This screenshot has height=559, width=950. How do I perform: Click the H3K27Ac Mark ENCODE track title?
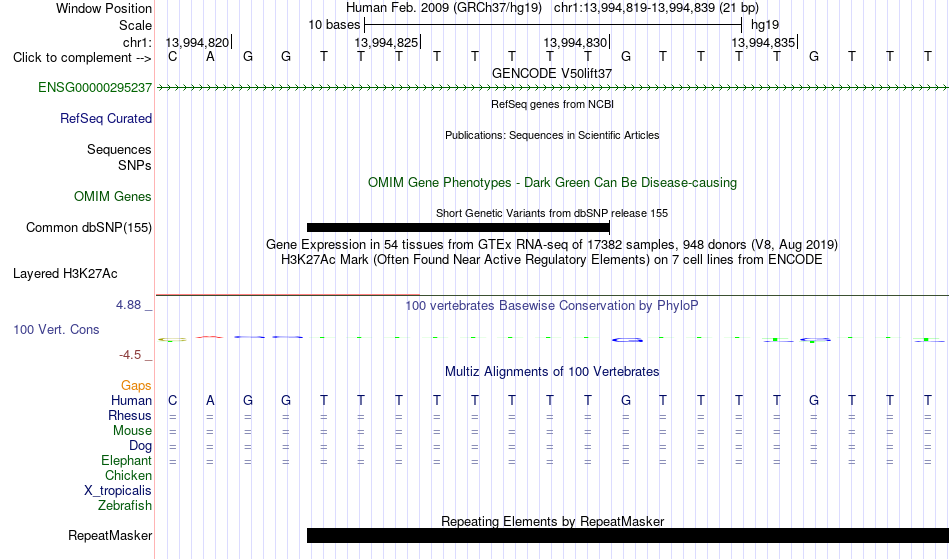[552, 260]
